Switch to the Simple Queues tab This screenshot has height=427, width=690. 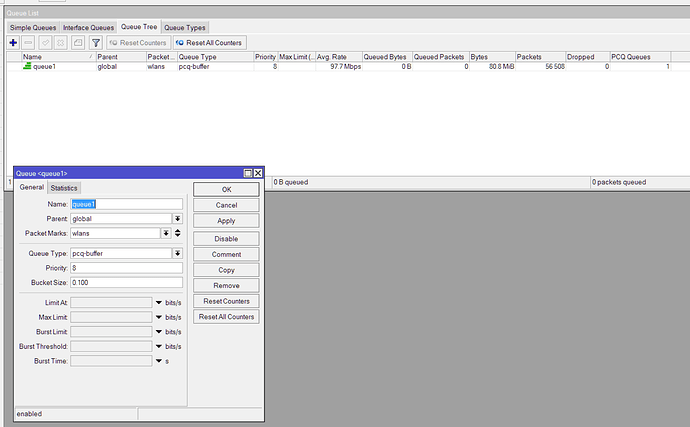33,27
